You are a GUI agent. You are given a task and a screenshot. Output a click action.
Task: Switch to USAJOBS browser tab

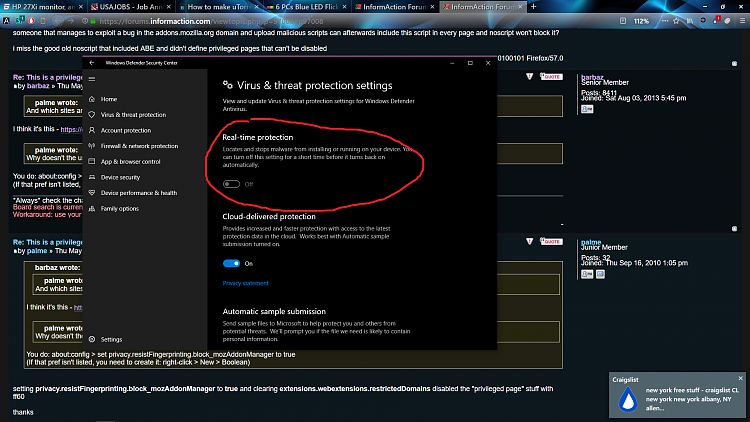tap(130, 7)
